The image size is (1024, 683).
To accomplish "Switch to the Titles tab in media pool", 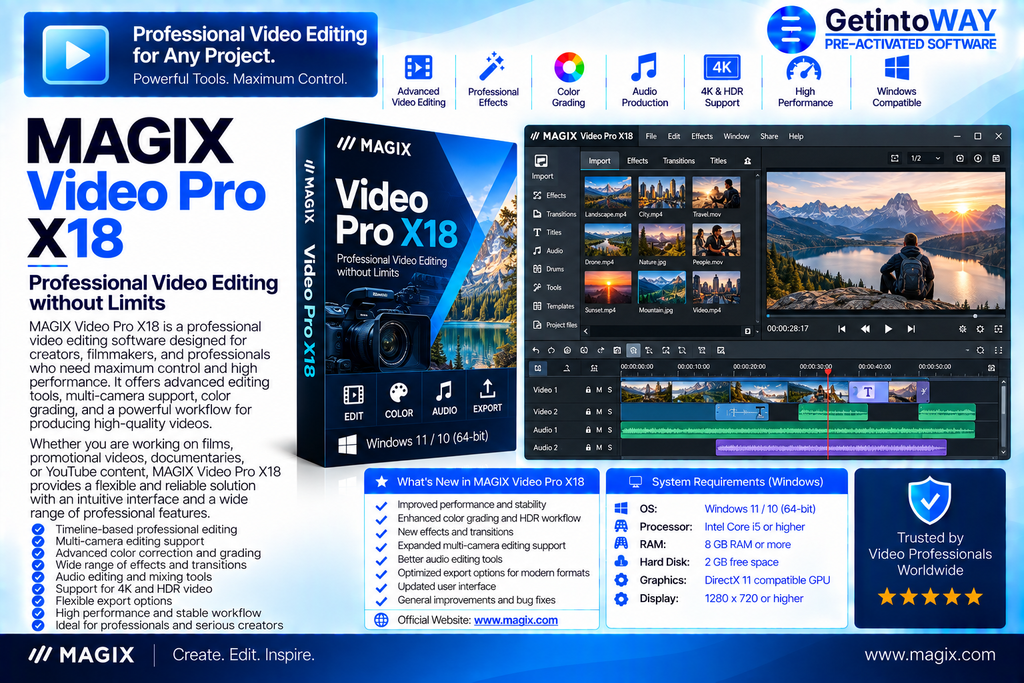I will pos(718,161).
